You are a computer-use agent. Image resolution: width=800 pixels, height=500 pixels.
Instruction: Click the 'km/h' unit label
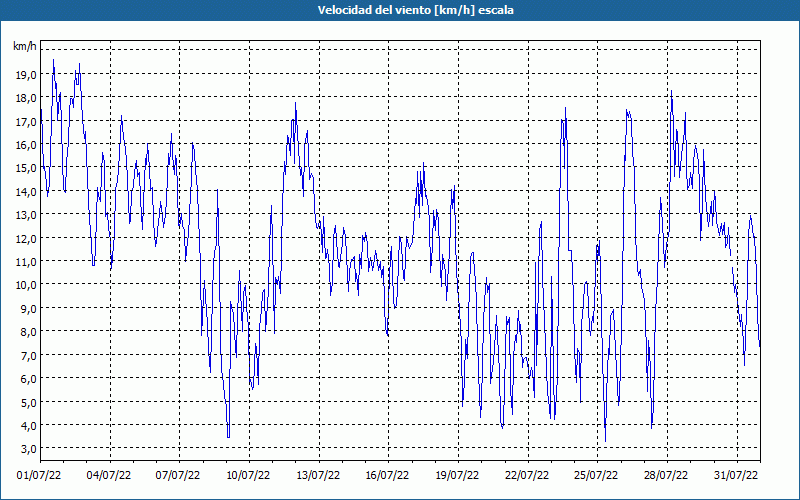click(x=25, y=47)
